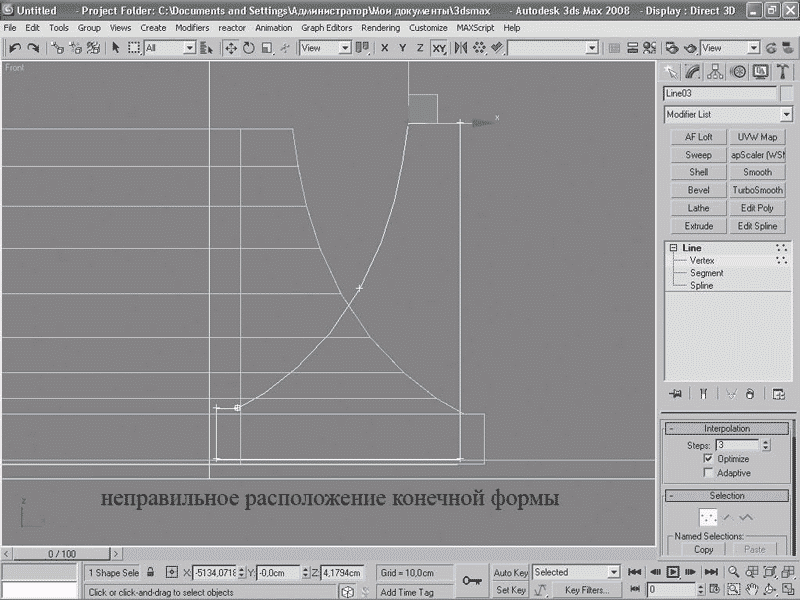Open the Utilities hammer panel
Image resolution: width=800 pixels, height=600 pixels.
point(783,71)
